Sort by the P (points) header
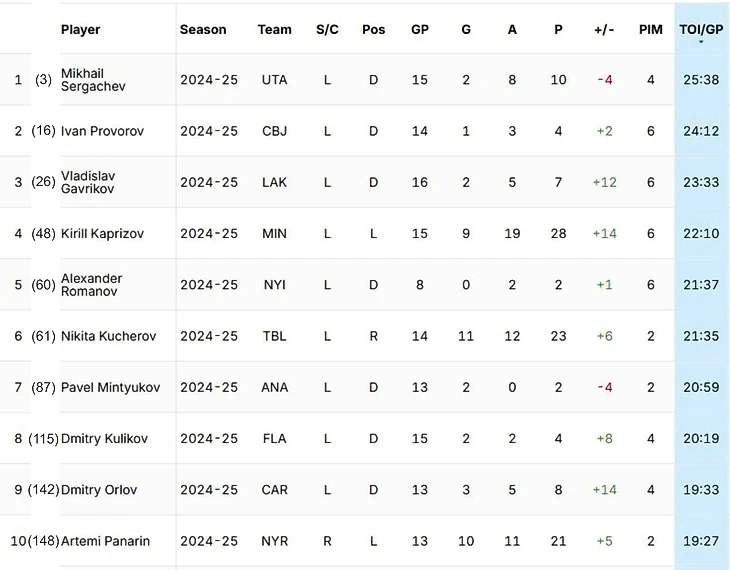Image resolution: width=730 pixels, height=570 pixels. click(558, 30)
